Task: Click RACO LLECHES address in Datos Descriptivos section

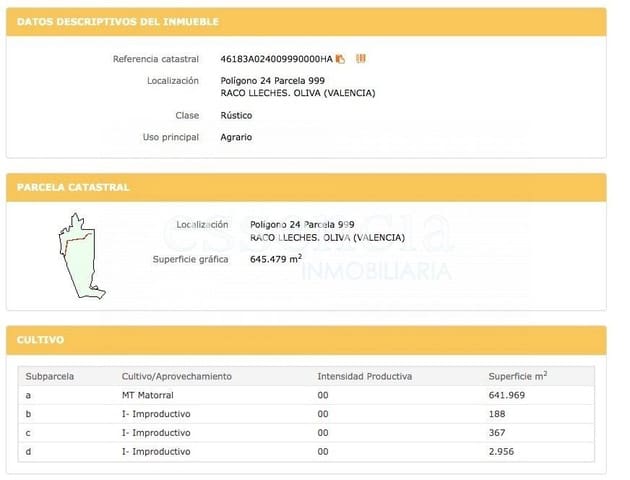Action: pos(298,93)
